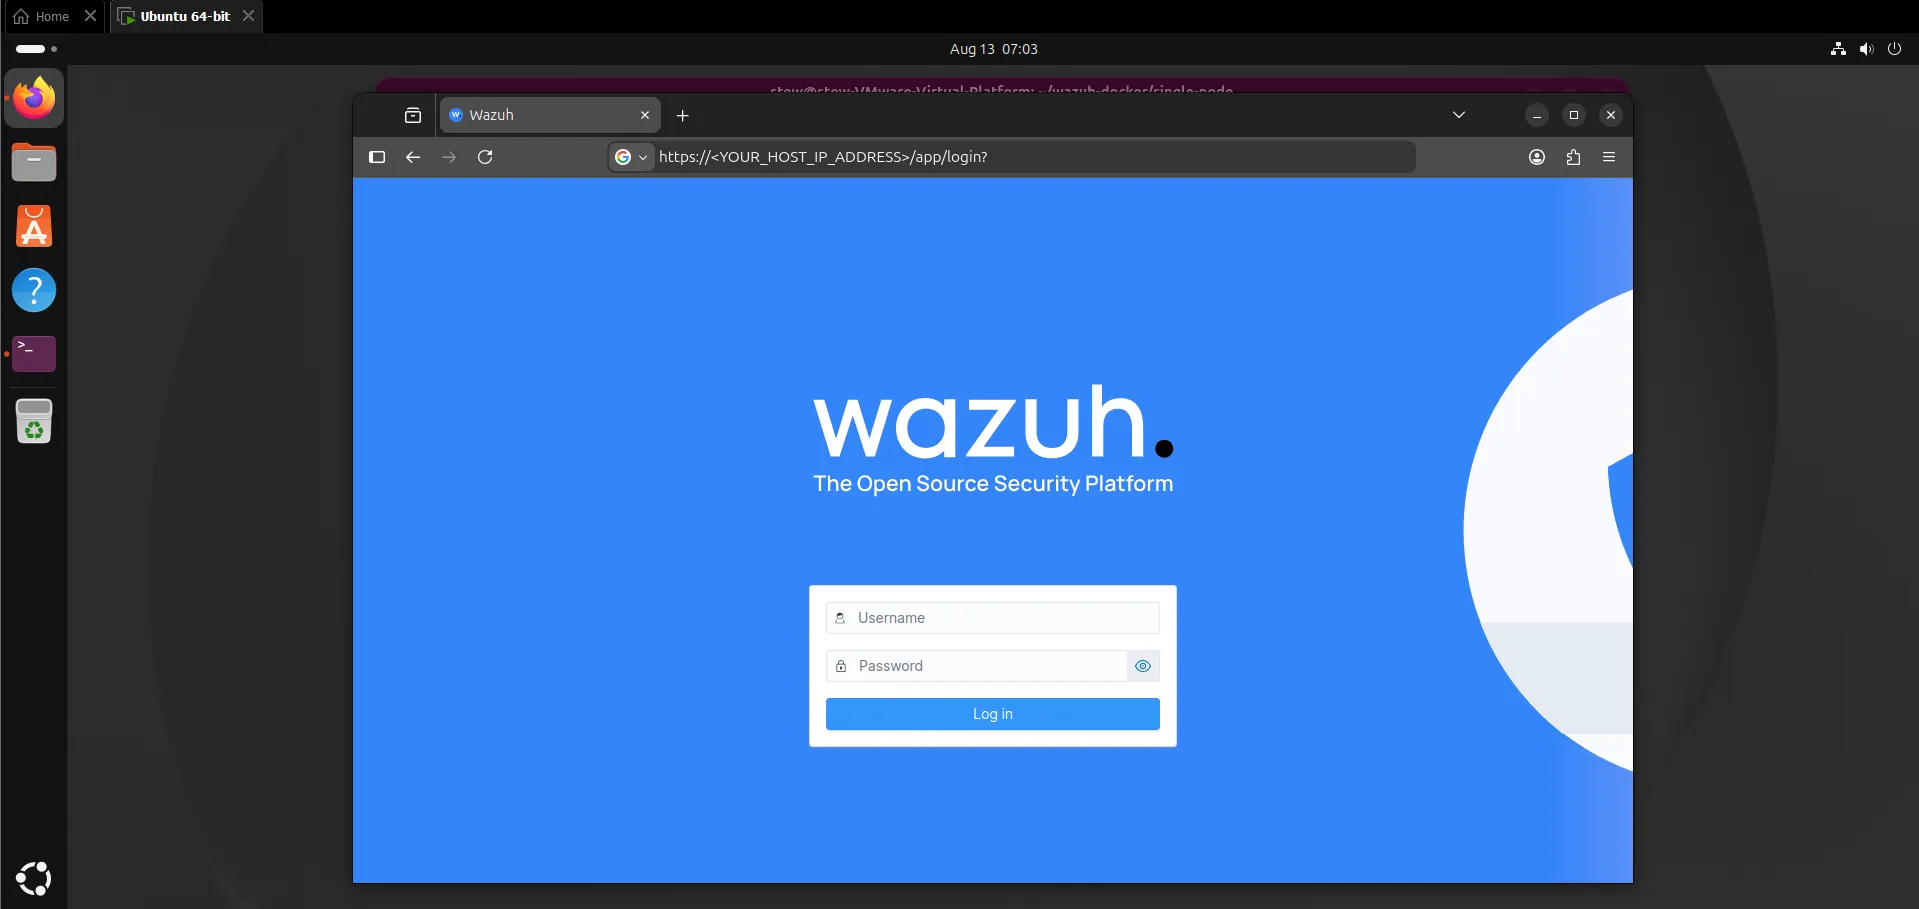The height and width of the screenshot is (909, 1919).
Task: Open the Extensions puzzle icon
Action: point(1573,157)
